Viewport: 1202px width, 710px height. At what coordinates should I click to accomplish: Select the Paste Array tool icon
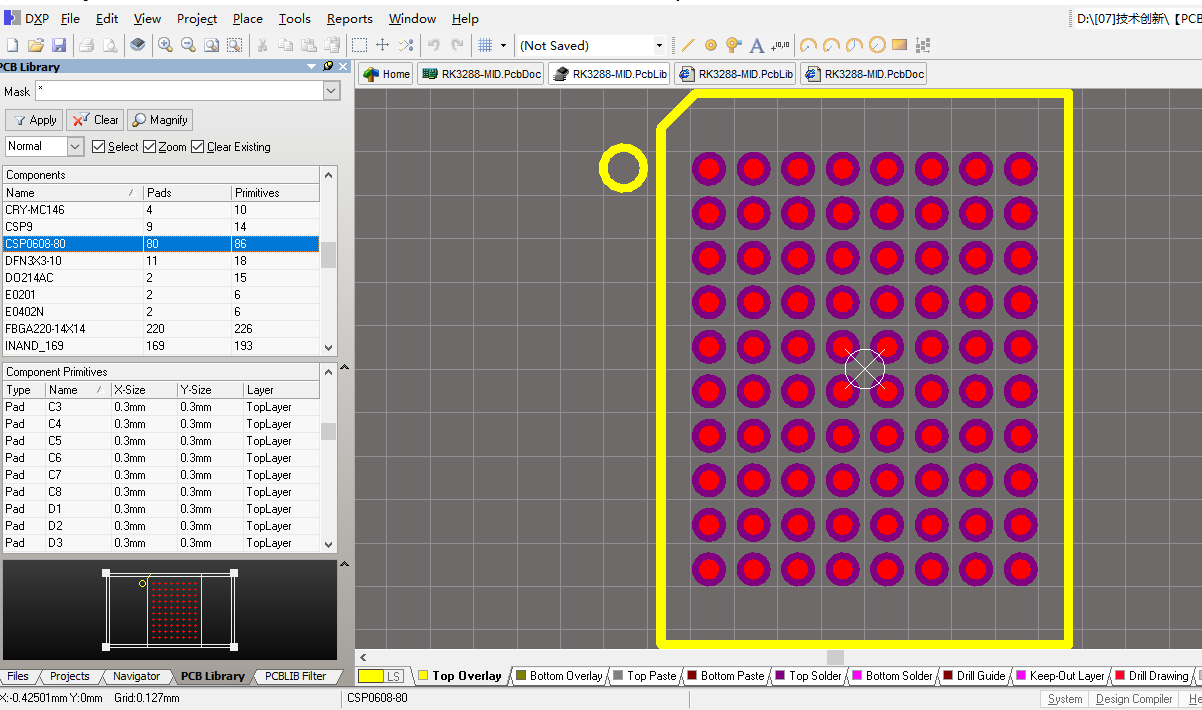point(922,45)
